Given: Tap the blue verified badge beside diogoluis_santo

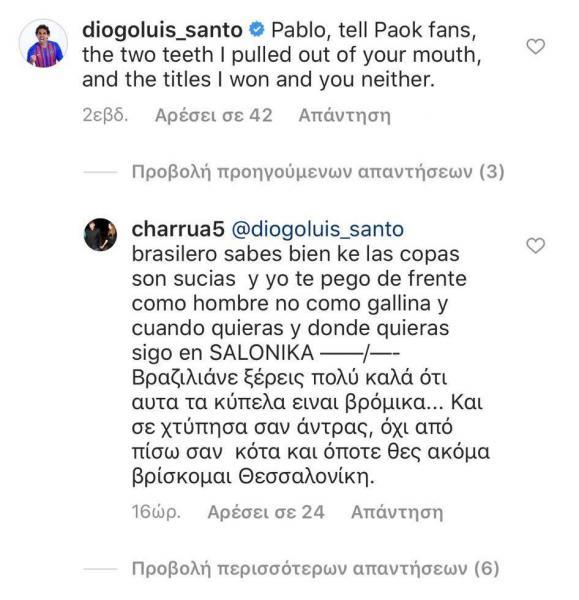Looking at the screenshot, I should coord(257,30).
